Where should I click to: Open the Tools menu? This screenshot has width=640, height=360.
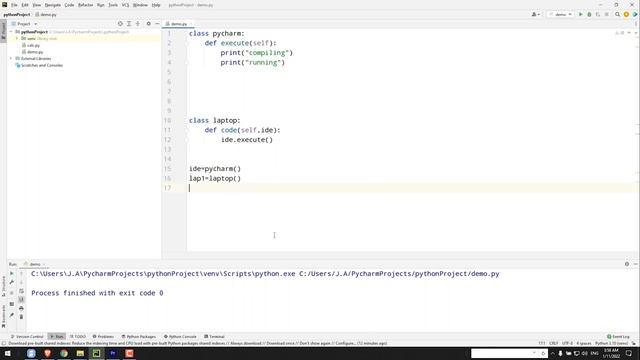click(x=113, y=5)
